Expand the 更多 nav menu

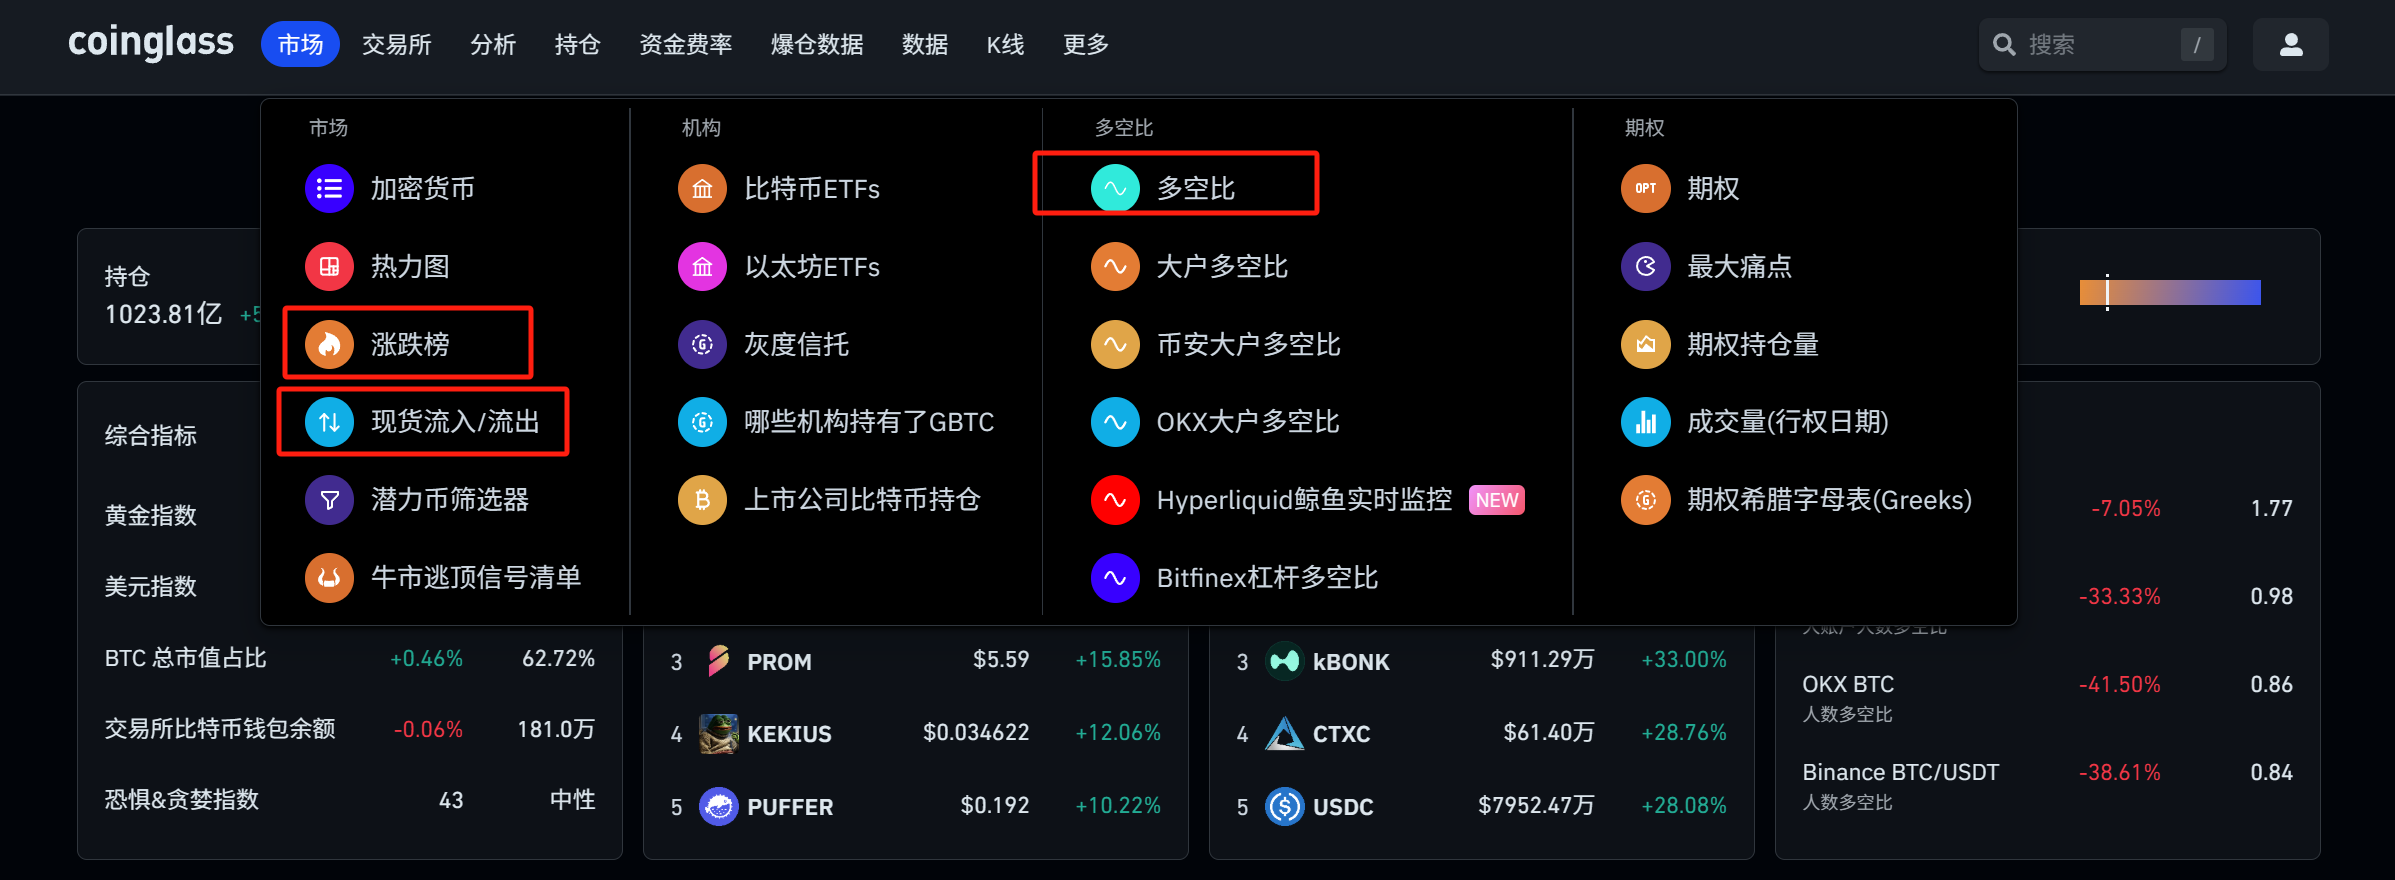1085,45
